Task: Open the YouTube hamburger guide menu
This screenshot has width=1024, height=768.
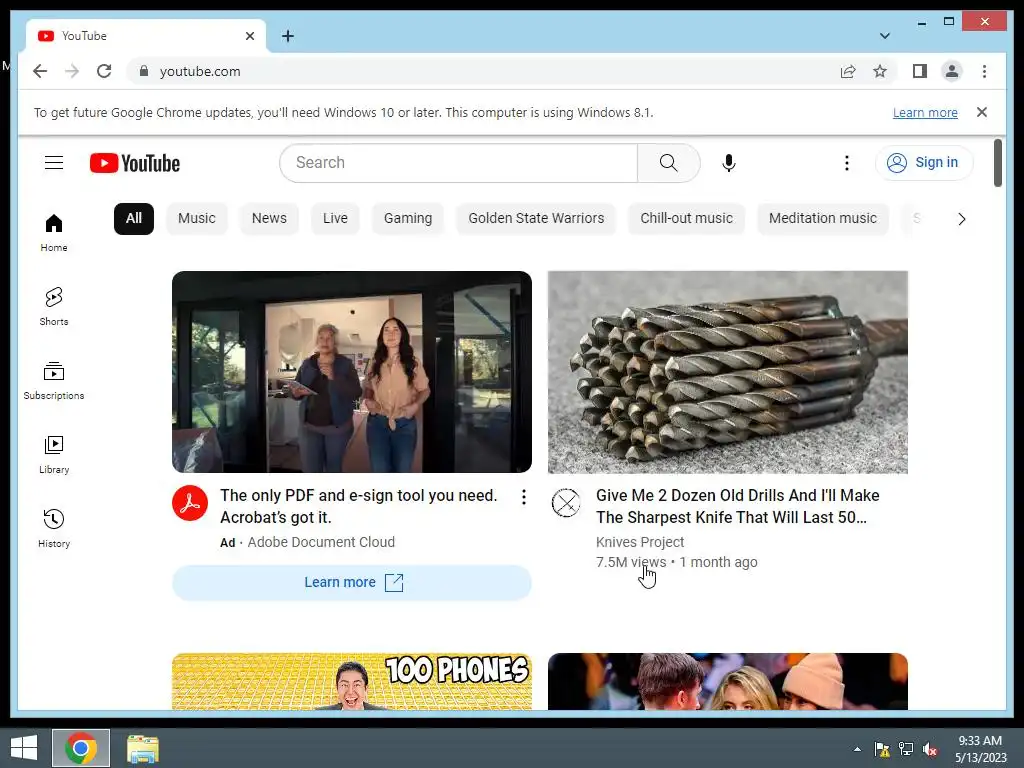Action: (x=54, y=163)
